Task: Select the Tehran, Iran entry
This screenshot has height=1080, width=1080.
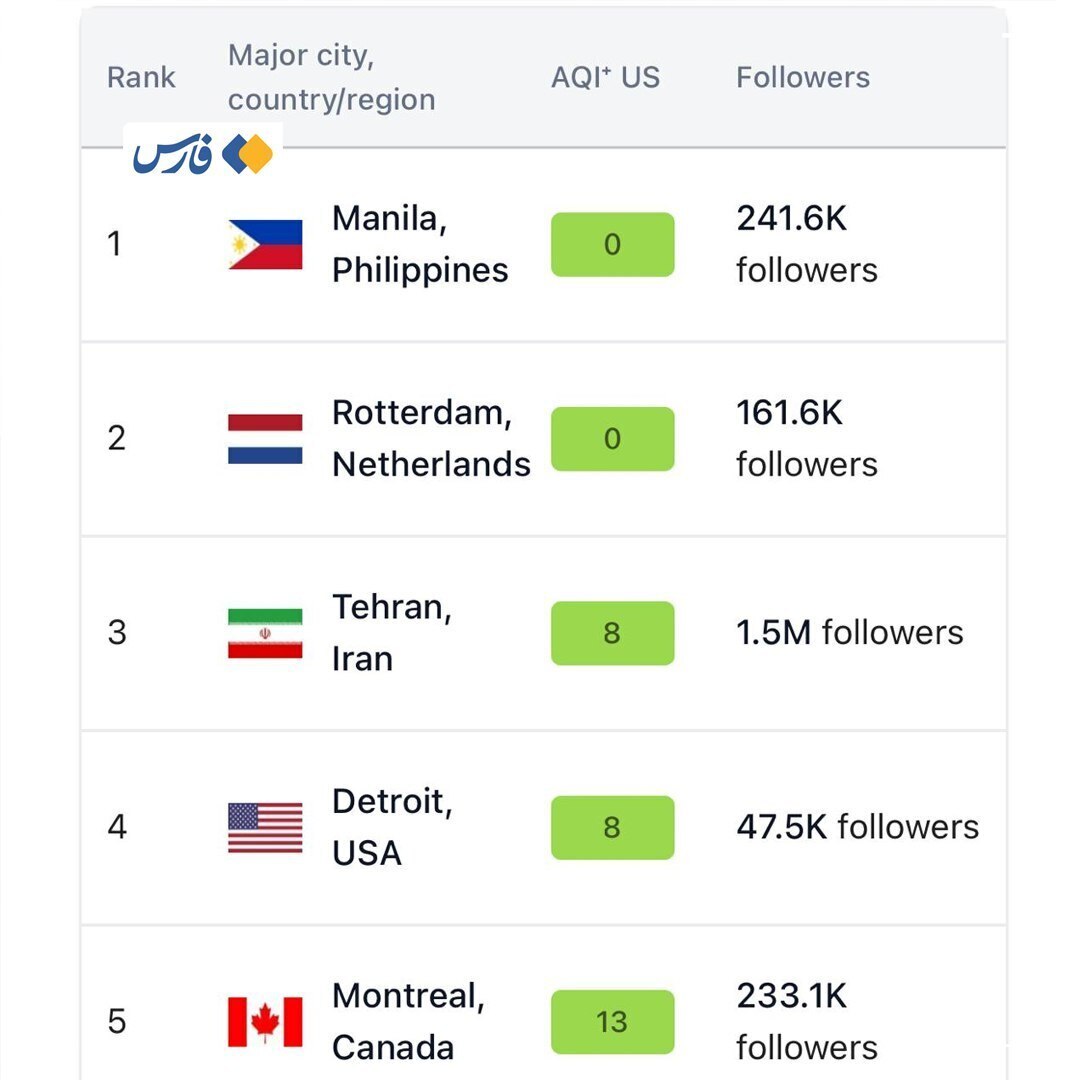Action: point(391,633)
